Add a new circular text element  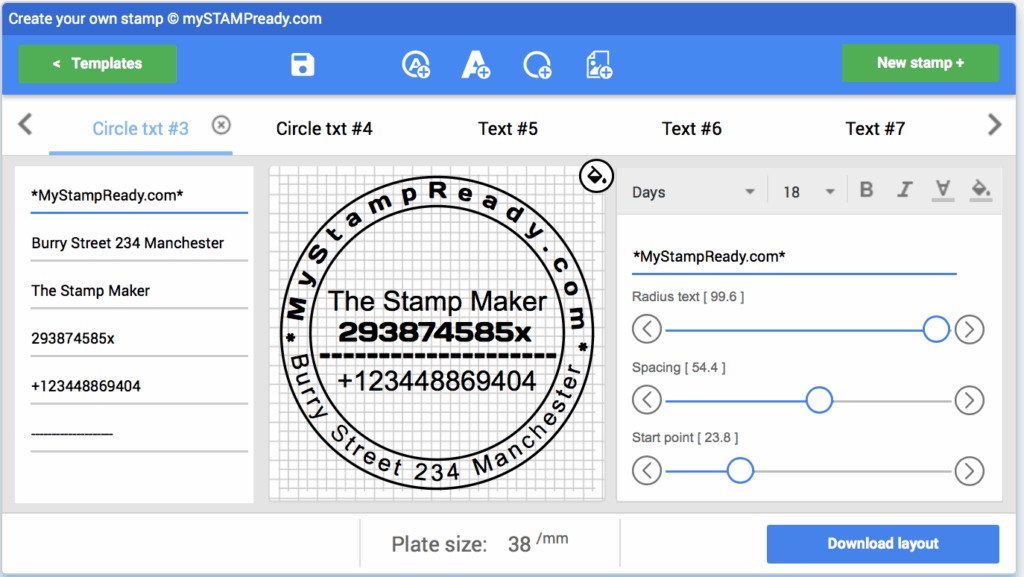416,65
